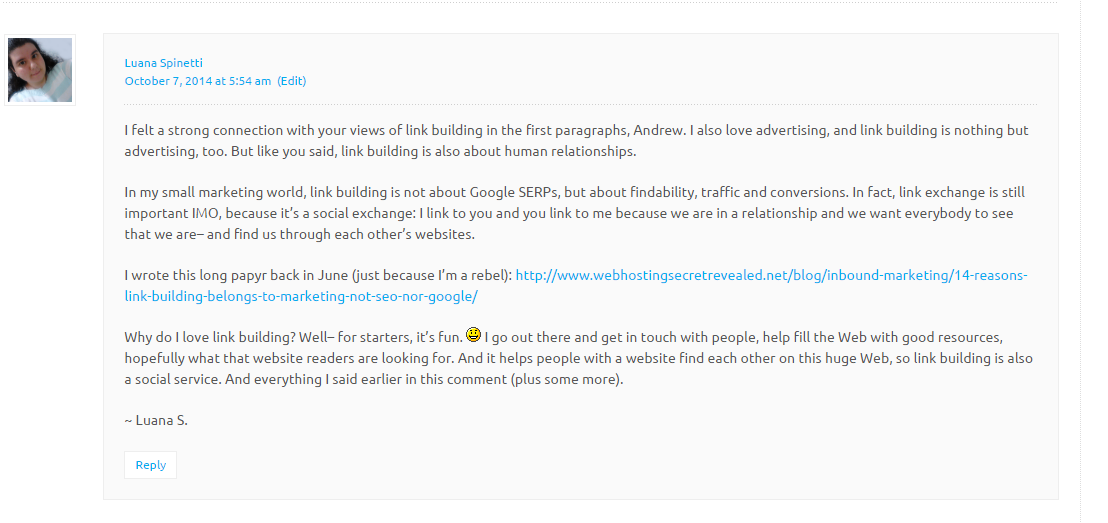The image size is (1108, 523).
Task: Open the webhostingsecretrevealed.net blog URL
Action: pyautogui.click(x=772, y=275)
